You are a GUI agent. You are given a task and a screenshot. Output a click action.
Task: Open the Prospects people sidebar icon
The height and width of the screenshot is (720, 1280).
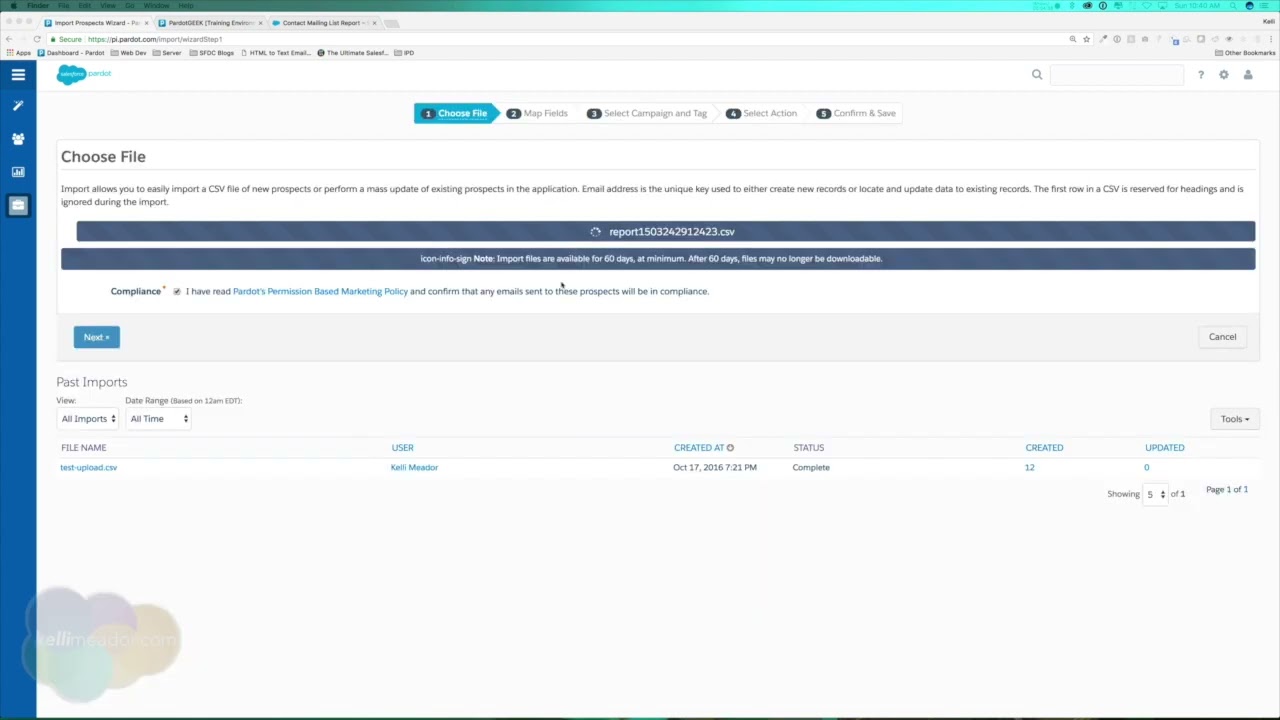pyautogui.click(x=18, y=139)
